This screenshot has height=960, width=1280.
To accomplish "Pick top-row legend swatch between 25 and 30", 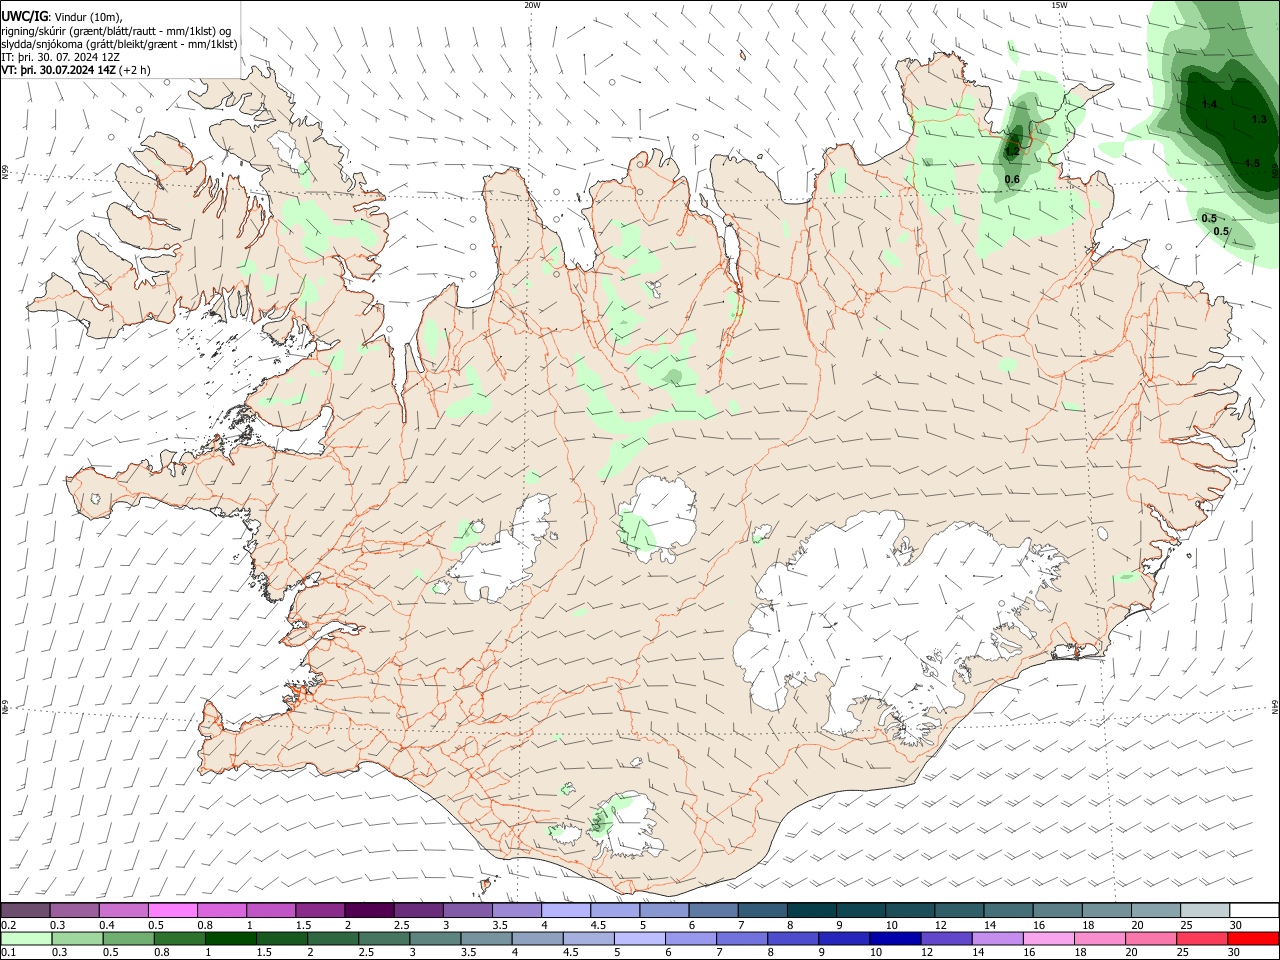I will click(1206, 911).
